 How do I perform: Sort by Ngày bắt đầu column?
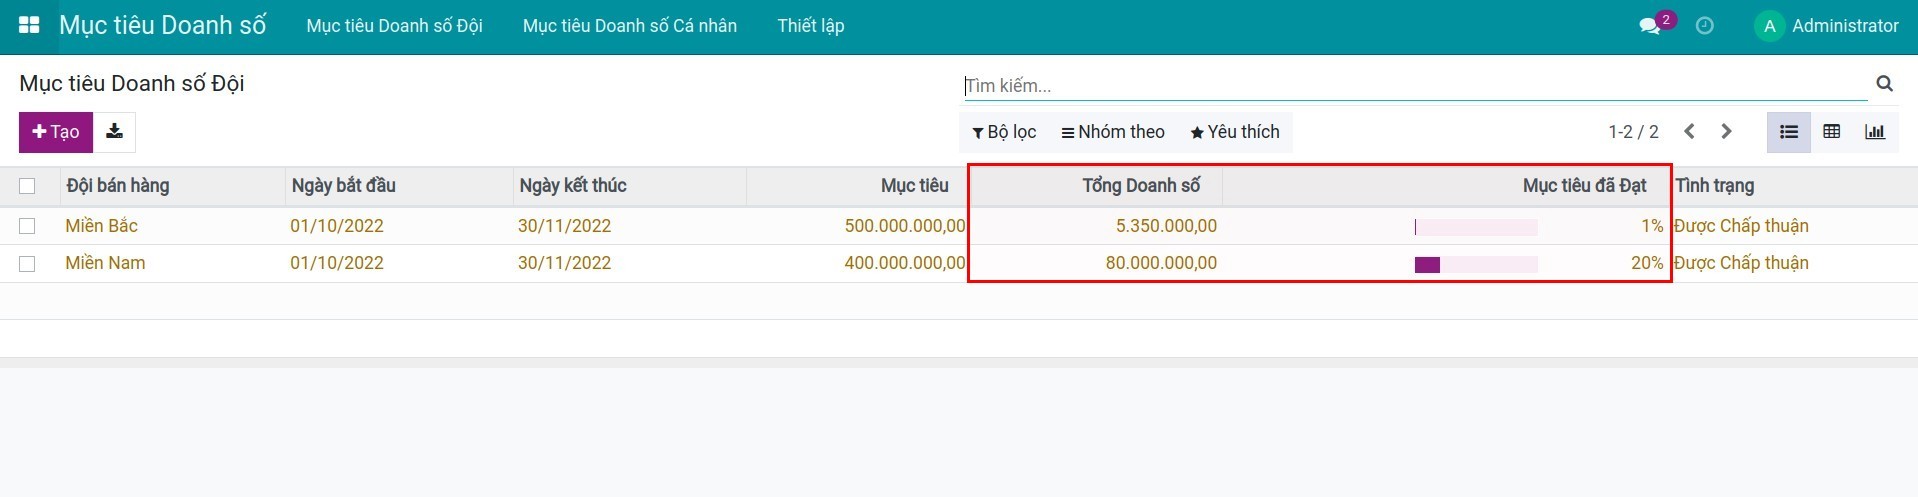pos(344,186)
